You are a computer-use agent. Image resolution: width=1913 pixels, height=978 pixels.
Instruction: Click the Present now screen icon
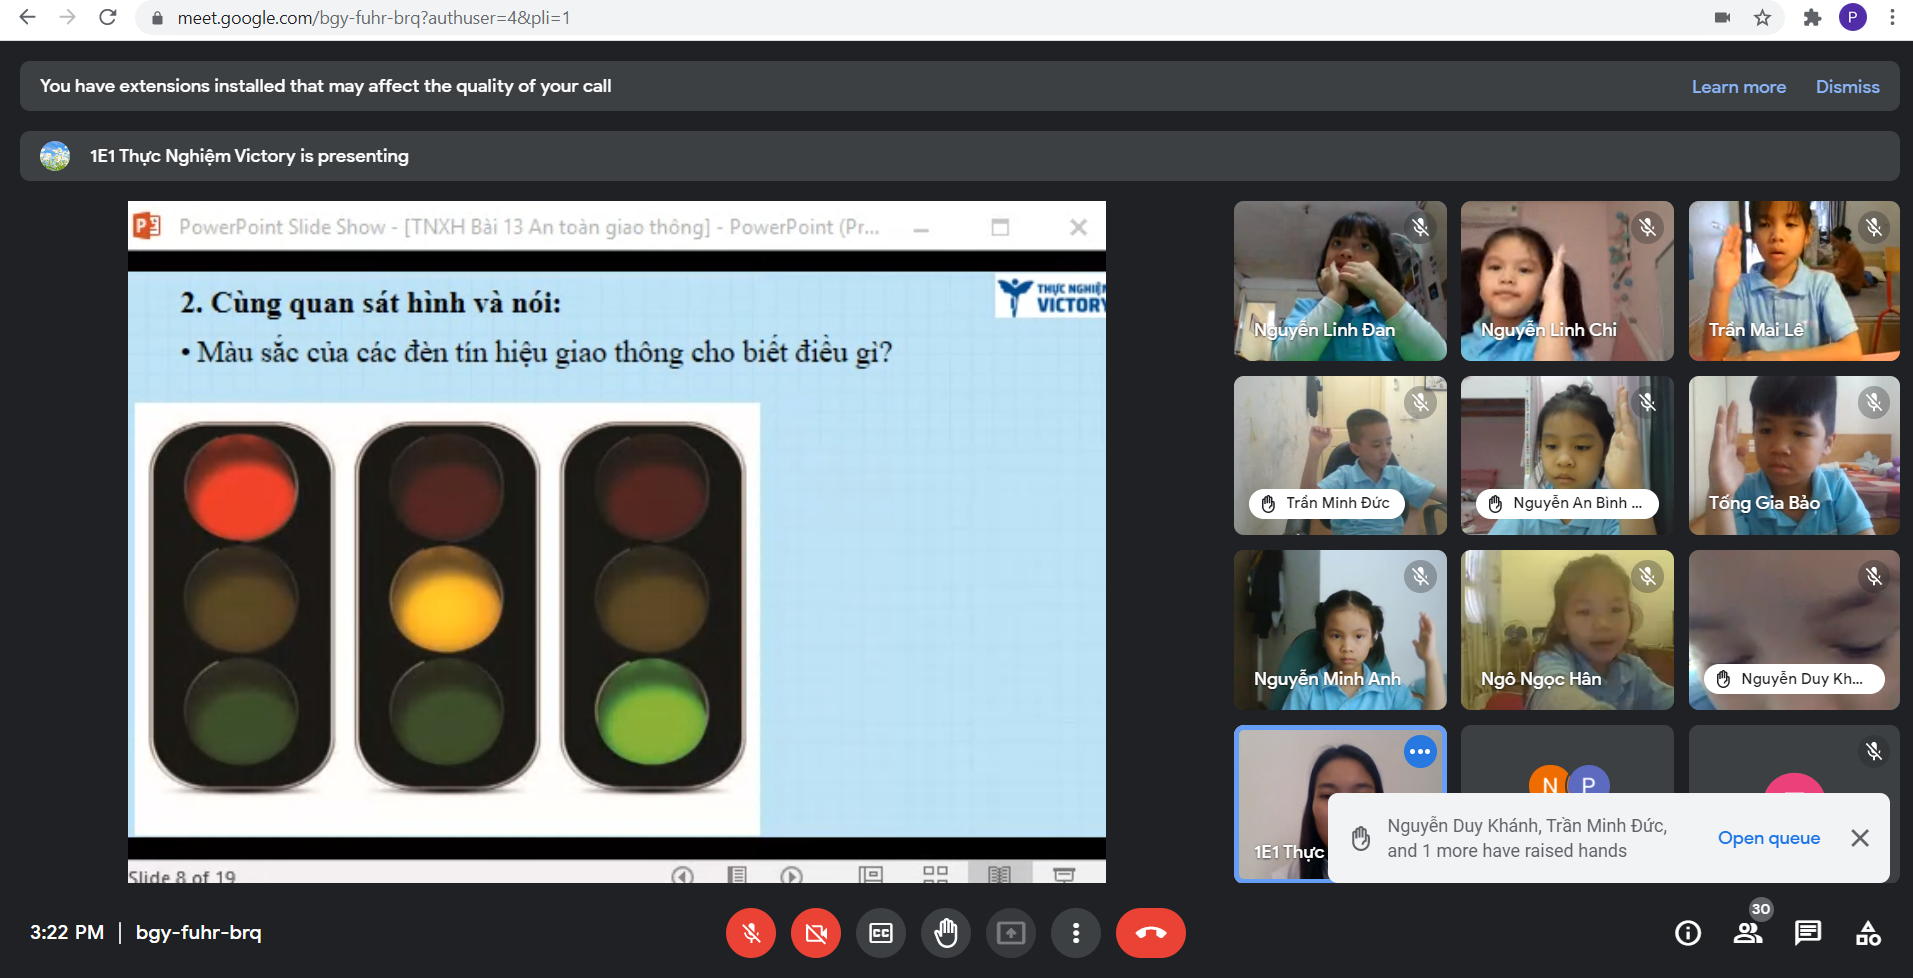pos(1011,933)
